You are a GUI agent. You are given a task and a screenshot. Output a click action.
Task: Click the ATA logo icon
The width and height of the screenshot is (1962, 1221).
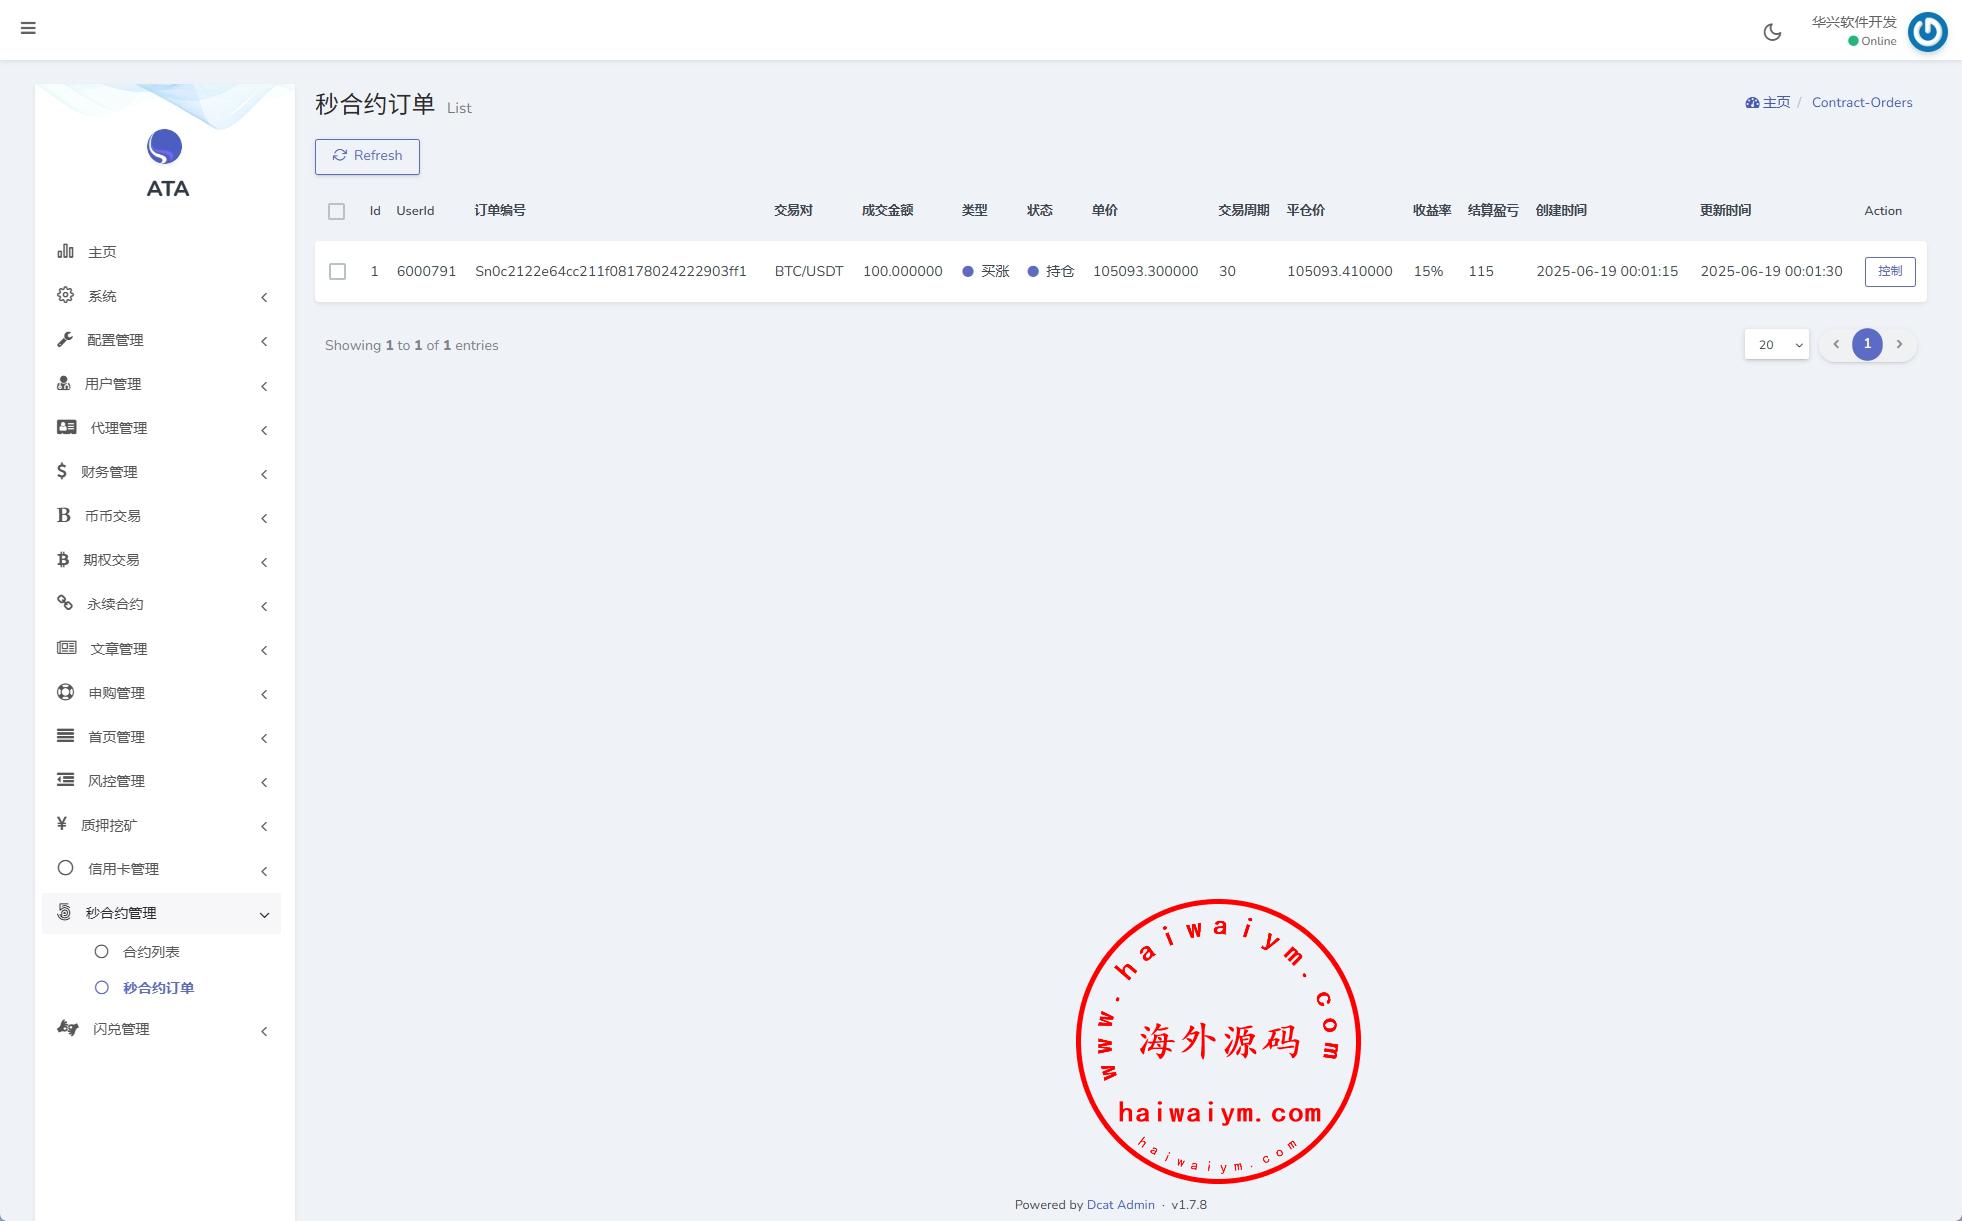[x=165, y=148]
